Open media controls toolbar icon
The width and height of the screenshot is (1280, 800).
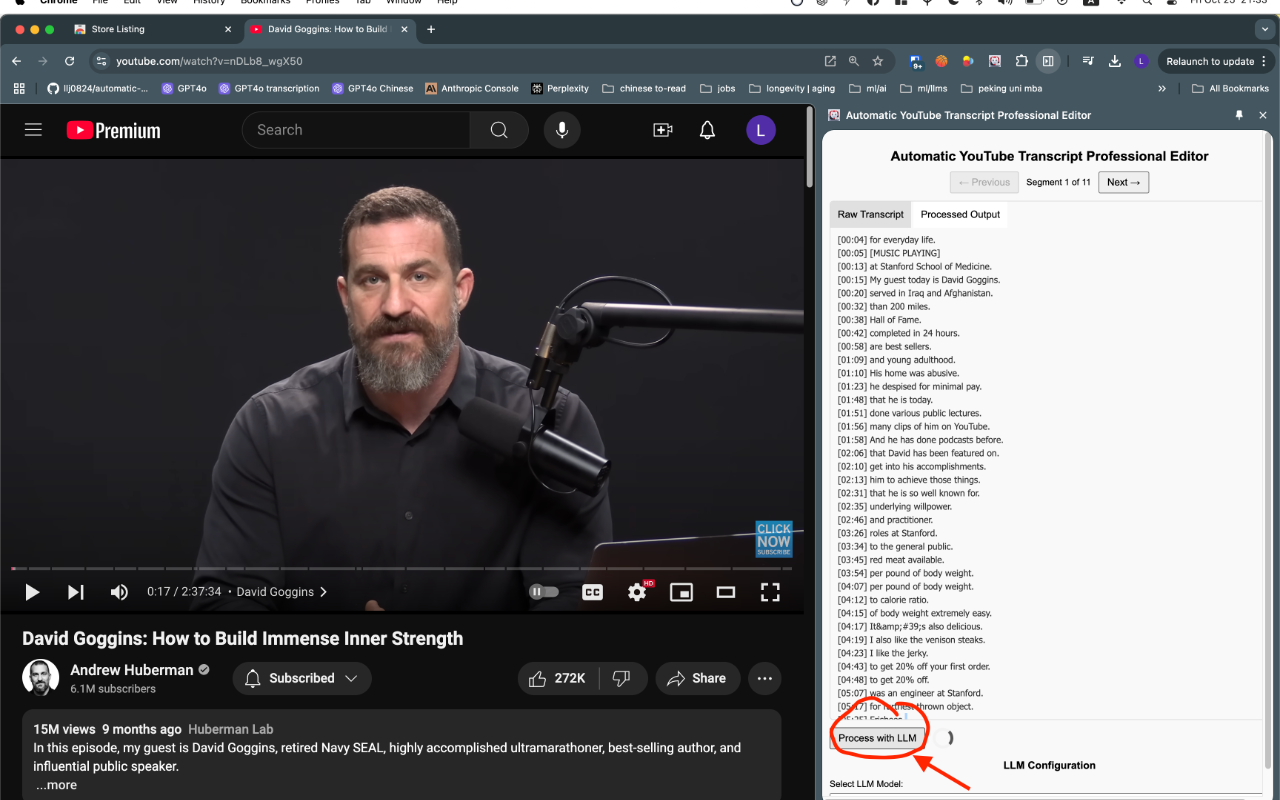click(x=1088, y=61)
